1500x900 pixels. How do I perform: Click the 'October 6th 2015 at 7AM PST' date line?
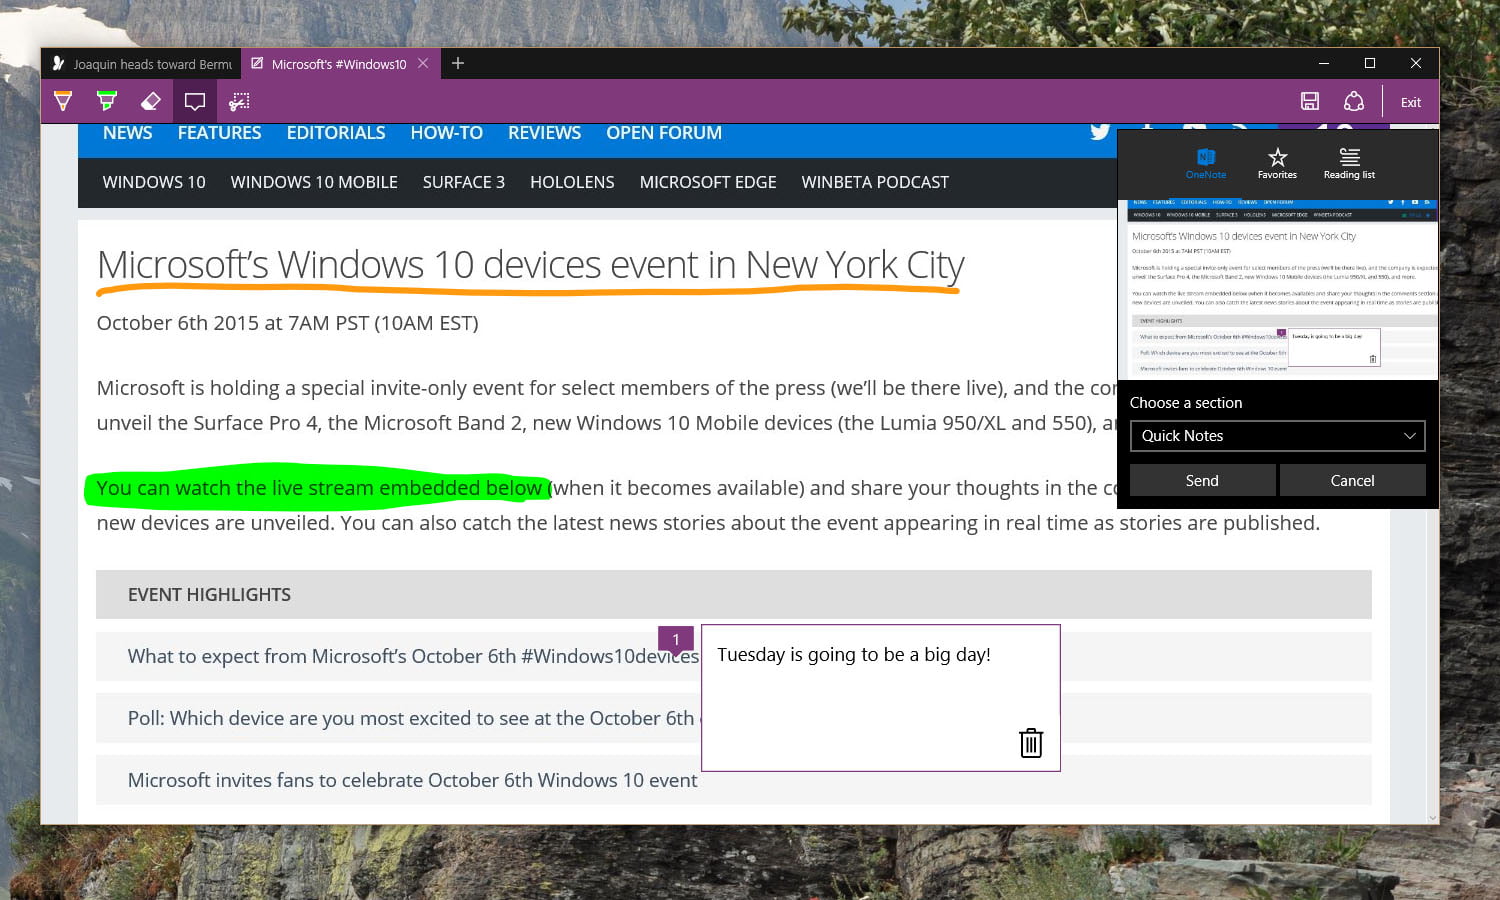click(x=287, y=323)
